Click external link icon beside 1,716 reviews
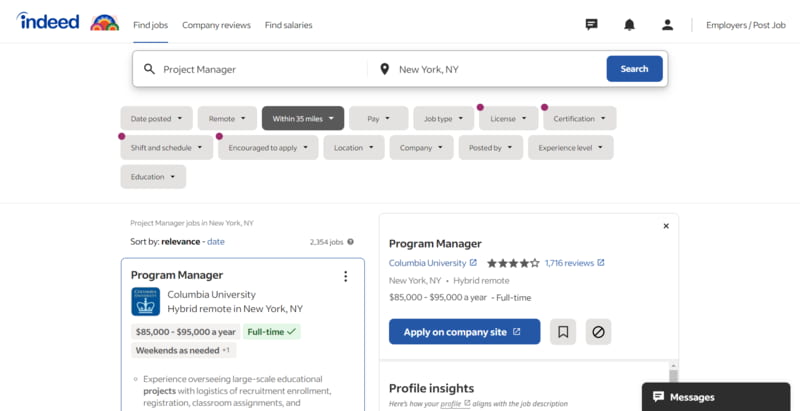The width and height of the screenshot is (800, 411). tap(601, 263)
